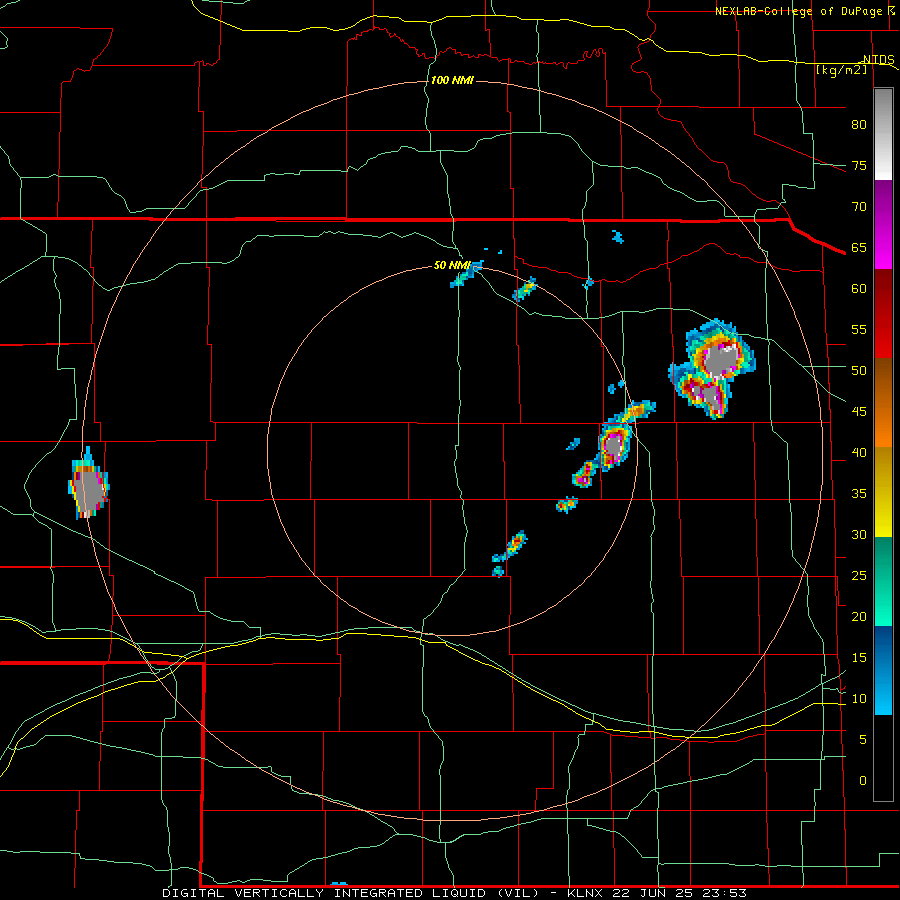
Task: Click the 80 value on the VIL scale
Action: tap(859, 125)
